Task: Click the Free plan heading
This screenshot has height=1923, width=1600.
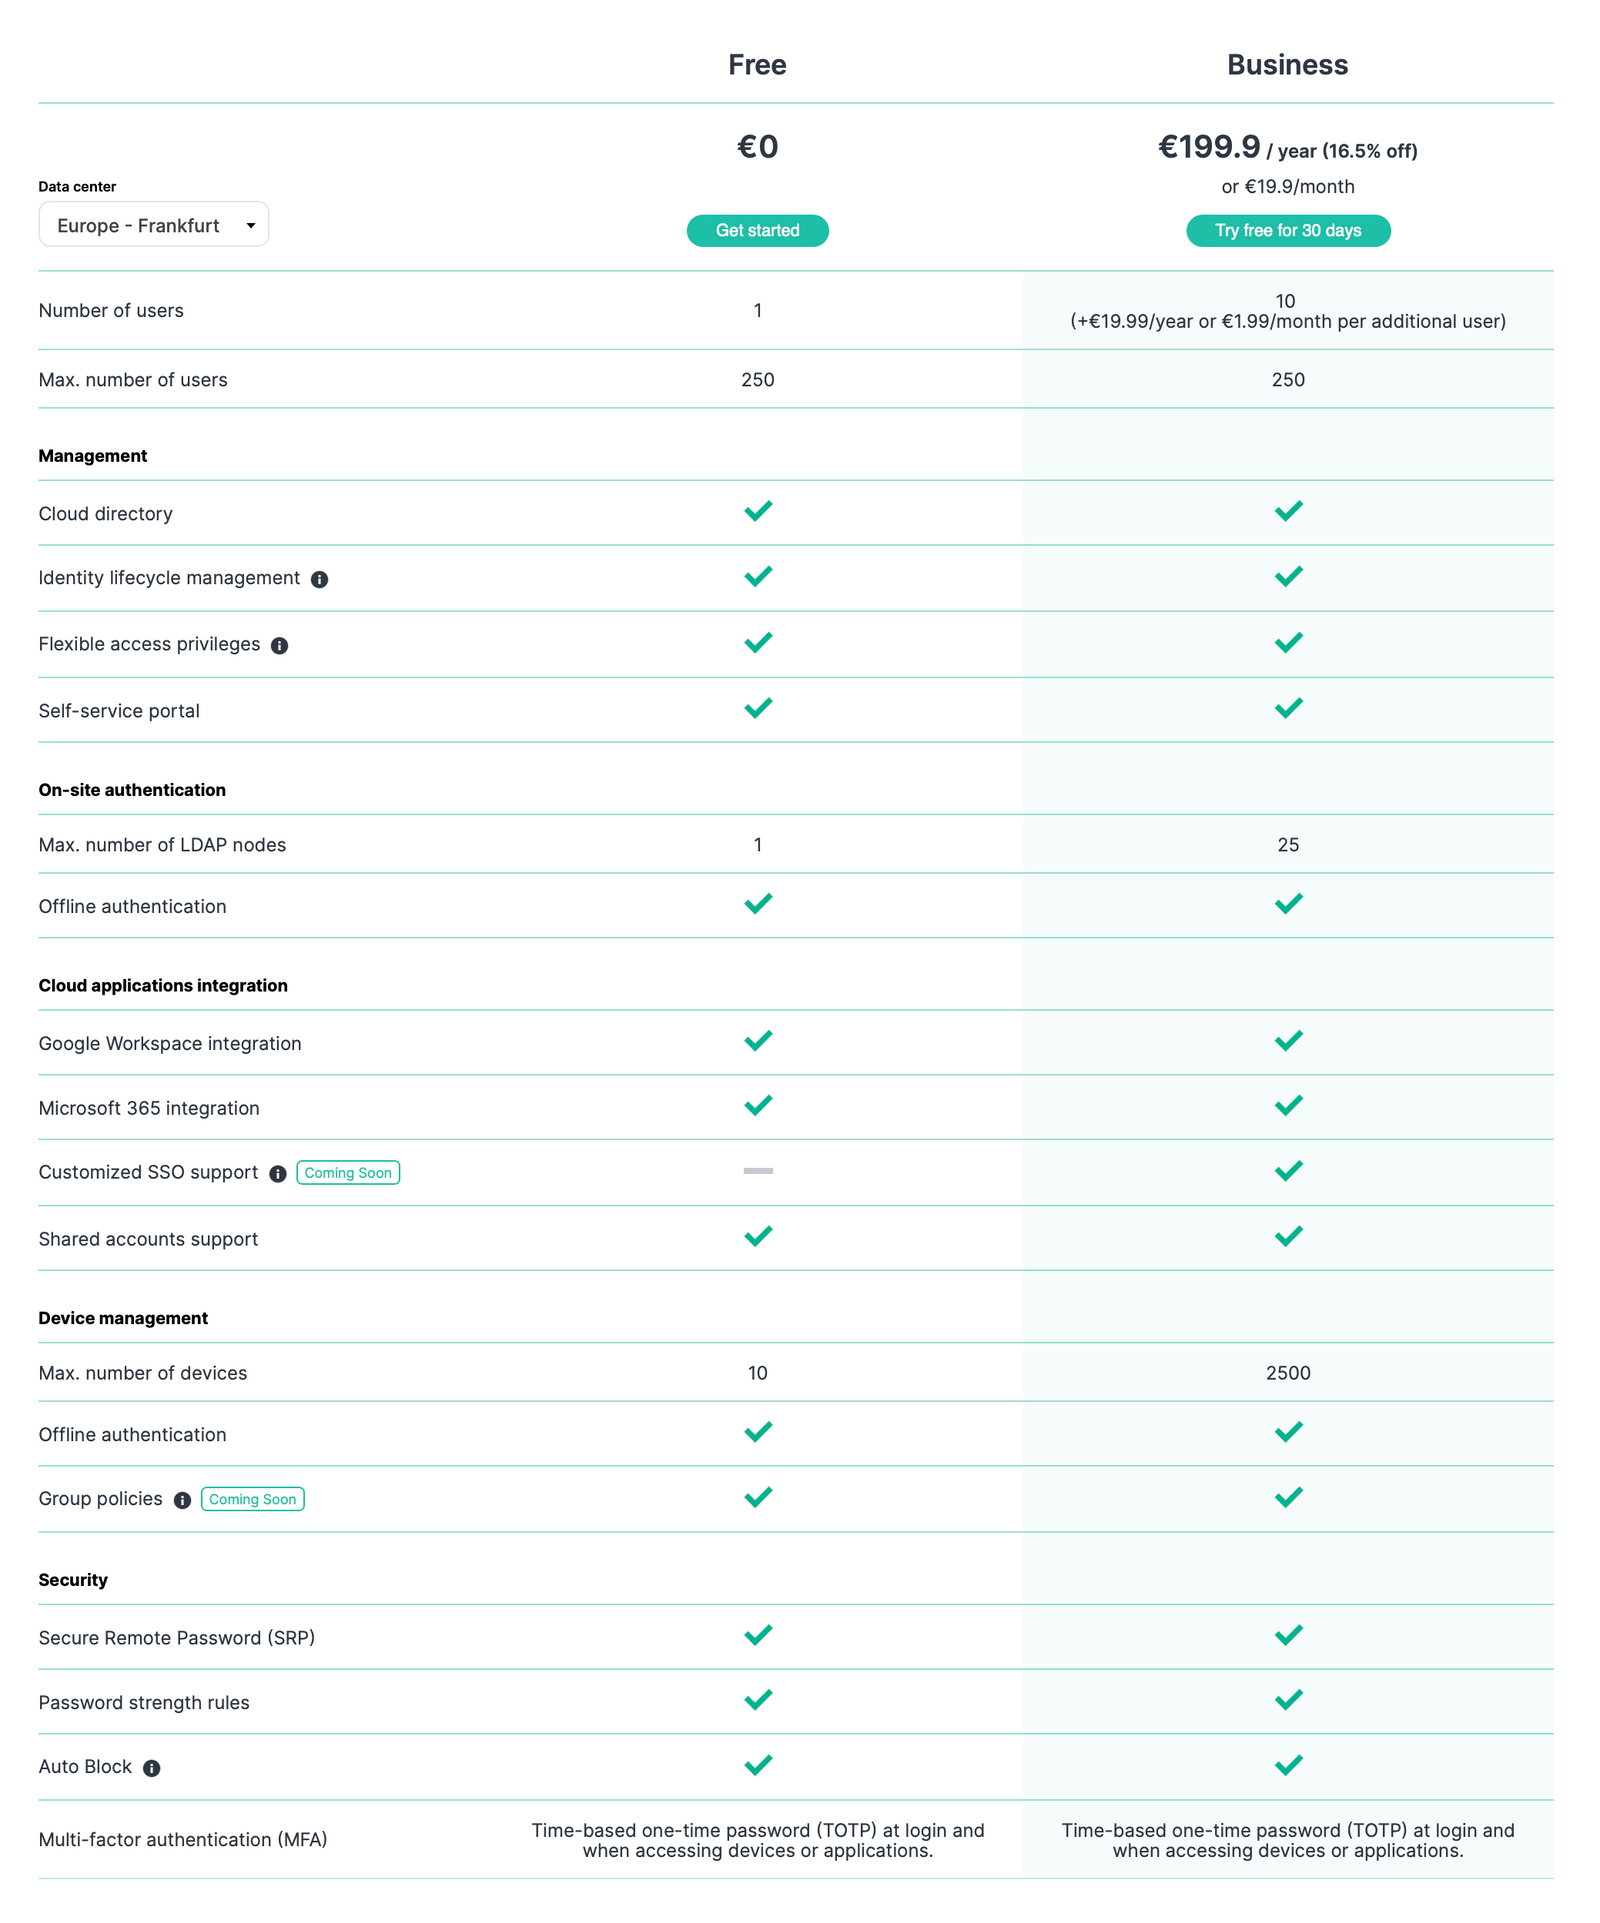Action: (757, 65)
